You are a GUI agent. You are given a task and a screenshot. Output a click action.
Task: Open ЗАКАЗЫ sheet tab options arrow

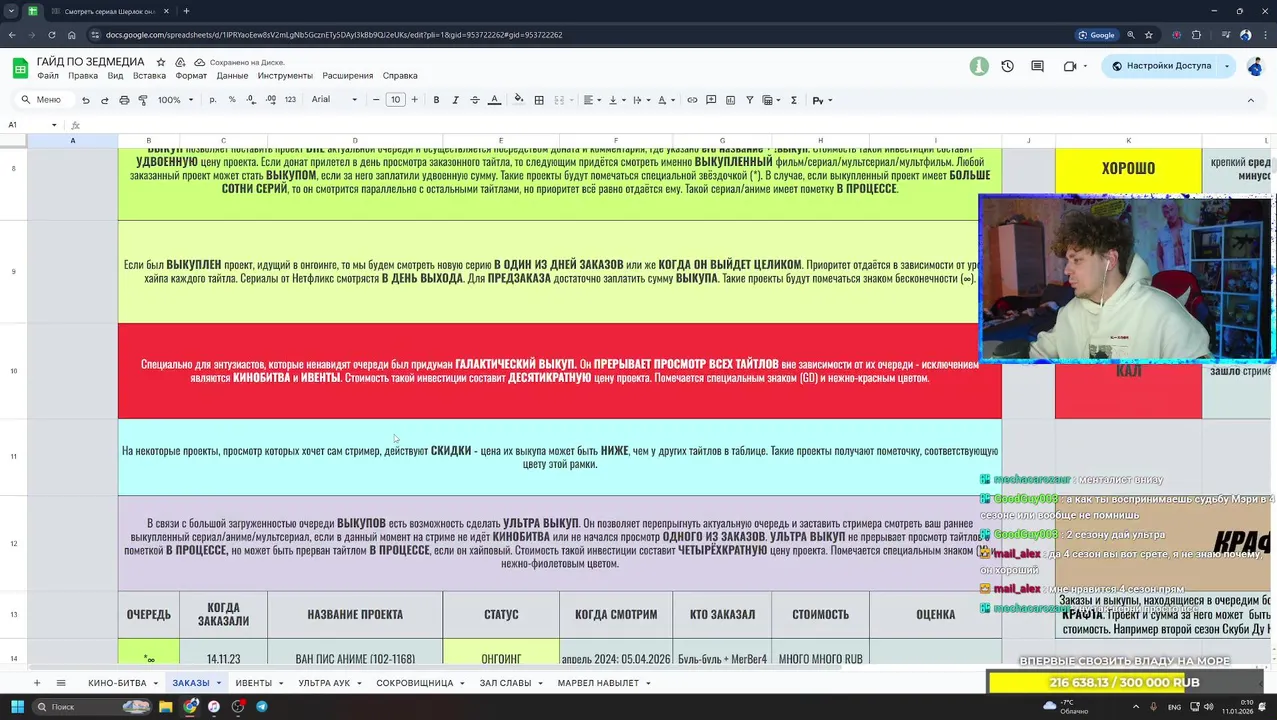pos(219,683)
